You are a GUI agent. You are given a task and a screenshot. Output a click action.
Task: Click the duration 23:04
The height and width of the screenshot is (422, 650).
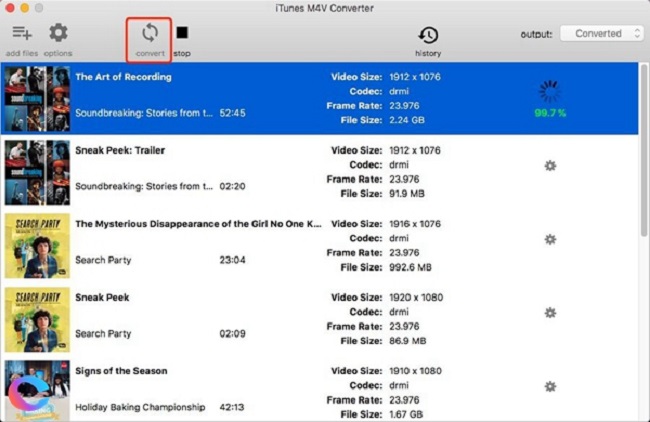[232, 260]
